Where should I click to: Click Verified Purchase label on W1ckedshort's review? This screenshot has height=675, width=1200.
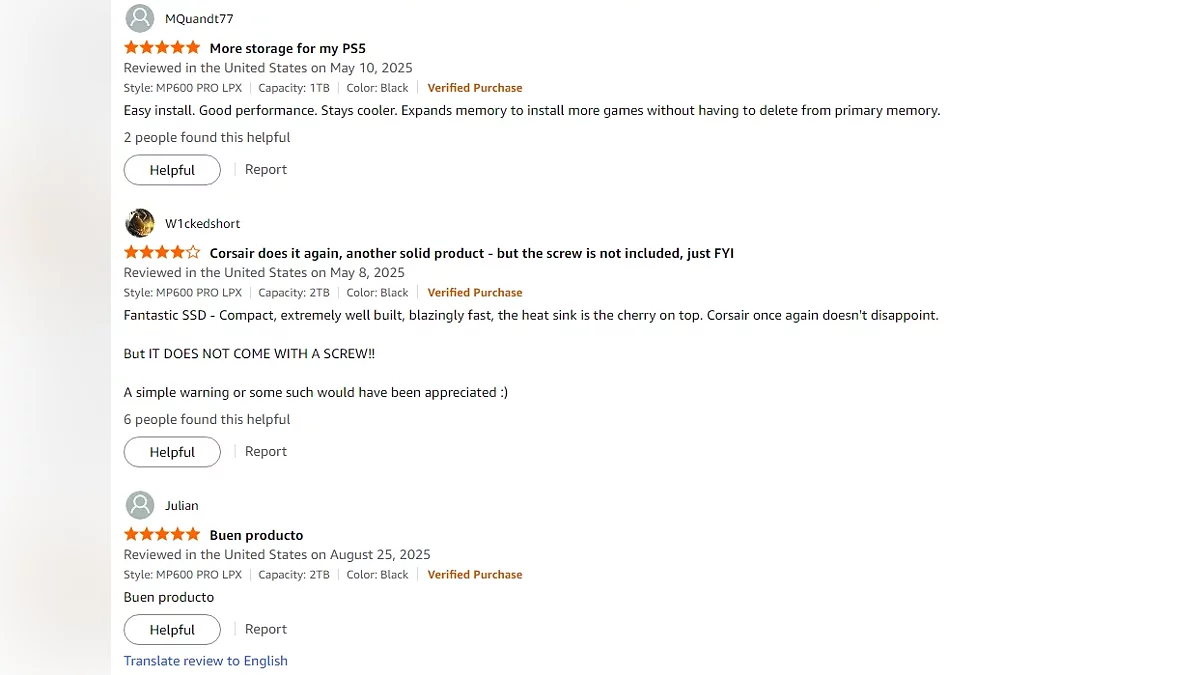pyautogui.click(x=475, y=293)
